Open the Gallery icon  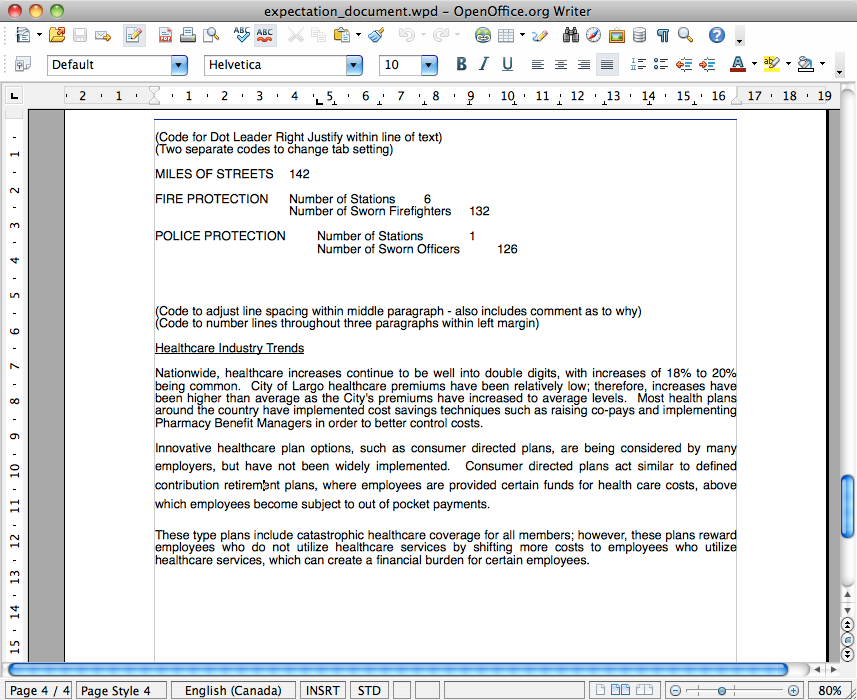point(617,36)
